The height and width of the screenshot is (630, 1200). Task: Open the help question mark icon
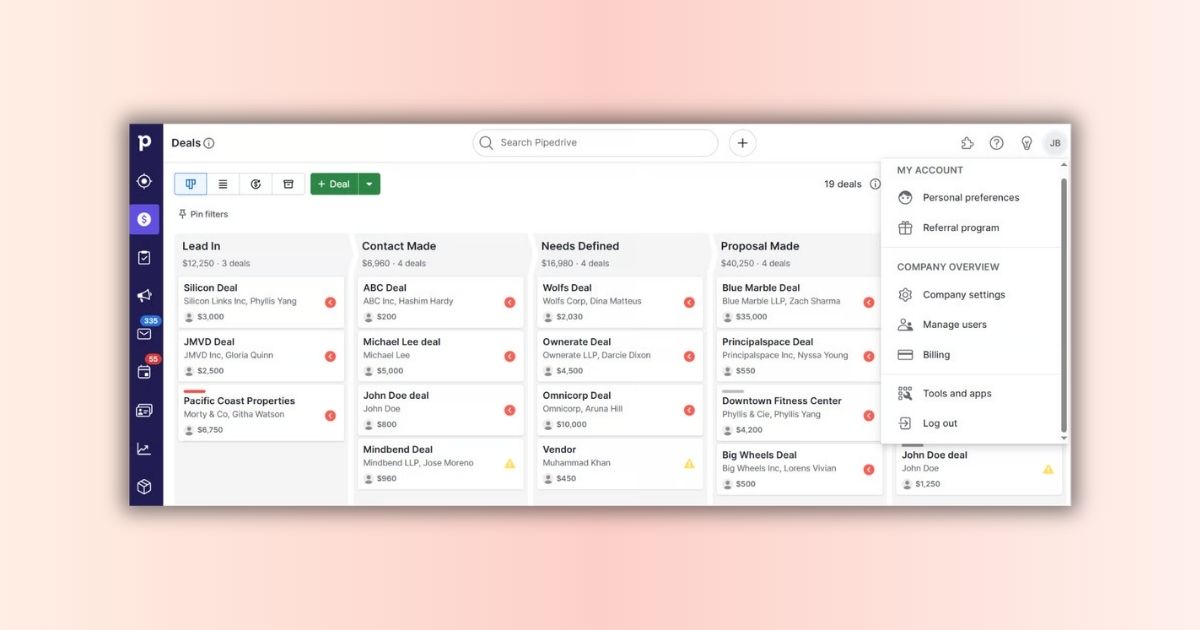point(997,143)
